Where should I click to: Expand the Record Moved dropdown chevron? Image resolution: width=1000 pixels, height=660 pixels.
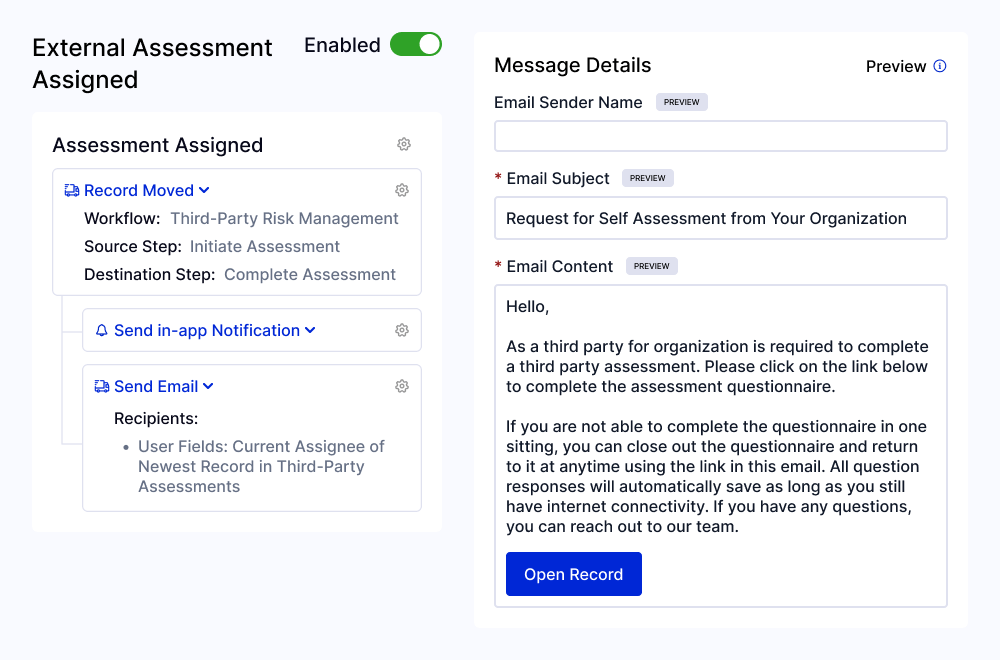tap(204, 190)
